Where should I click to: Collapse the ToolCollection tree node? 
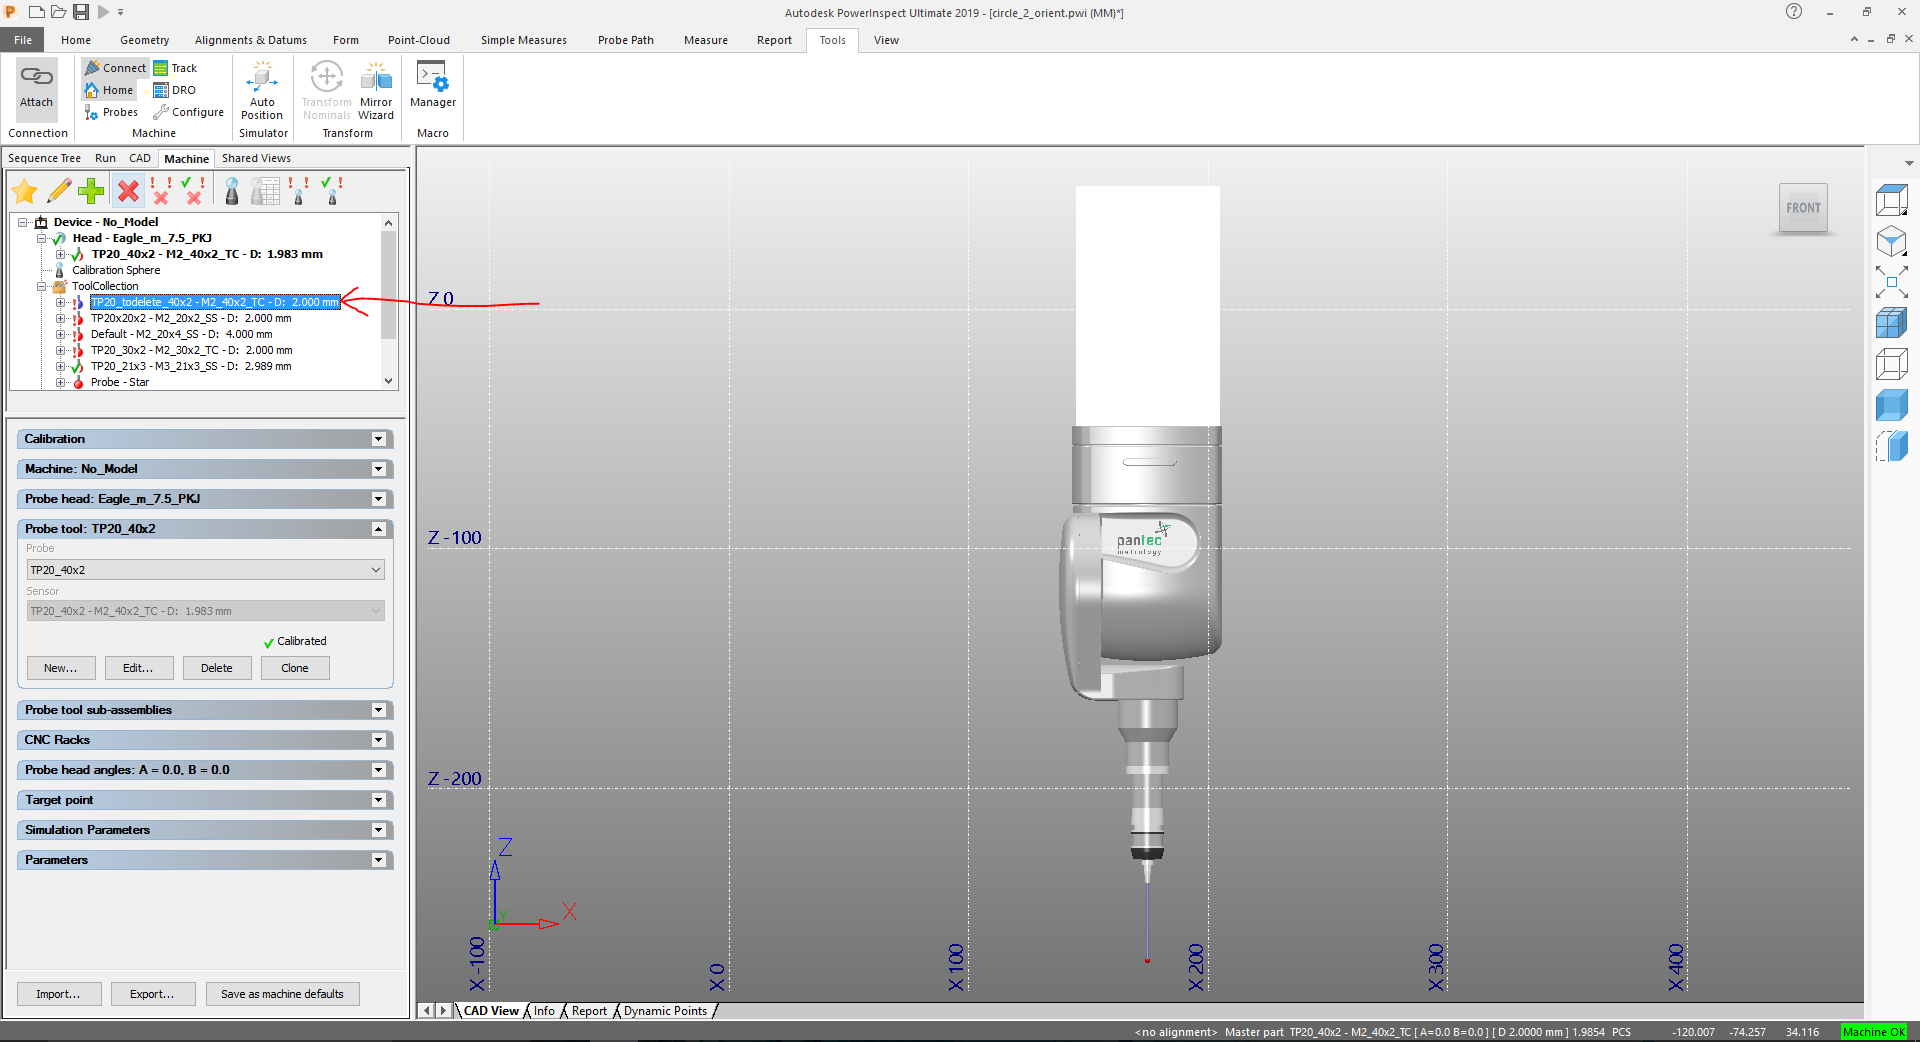(43, 286)
